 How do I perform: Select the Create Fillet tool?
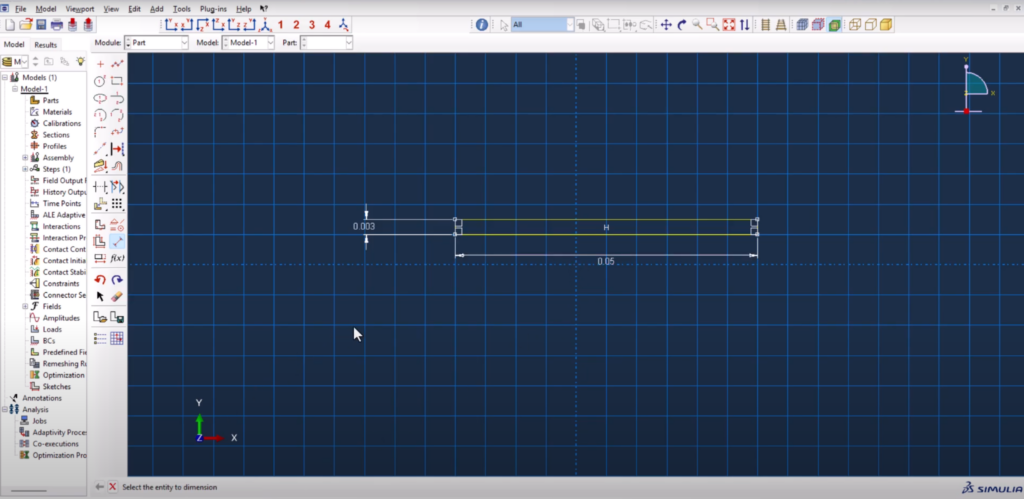point(100,132)
